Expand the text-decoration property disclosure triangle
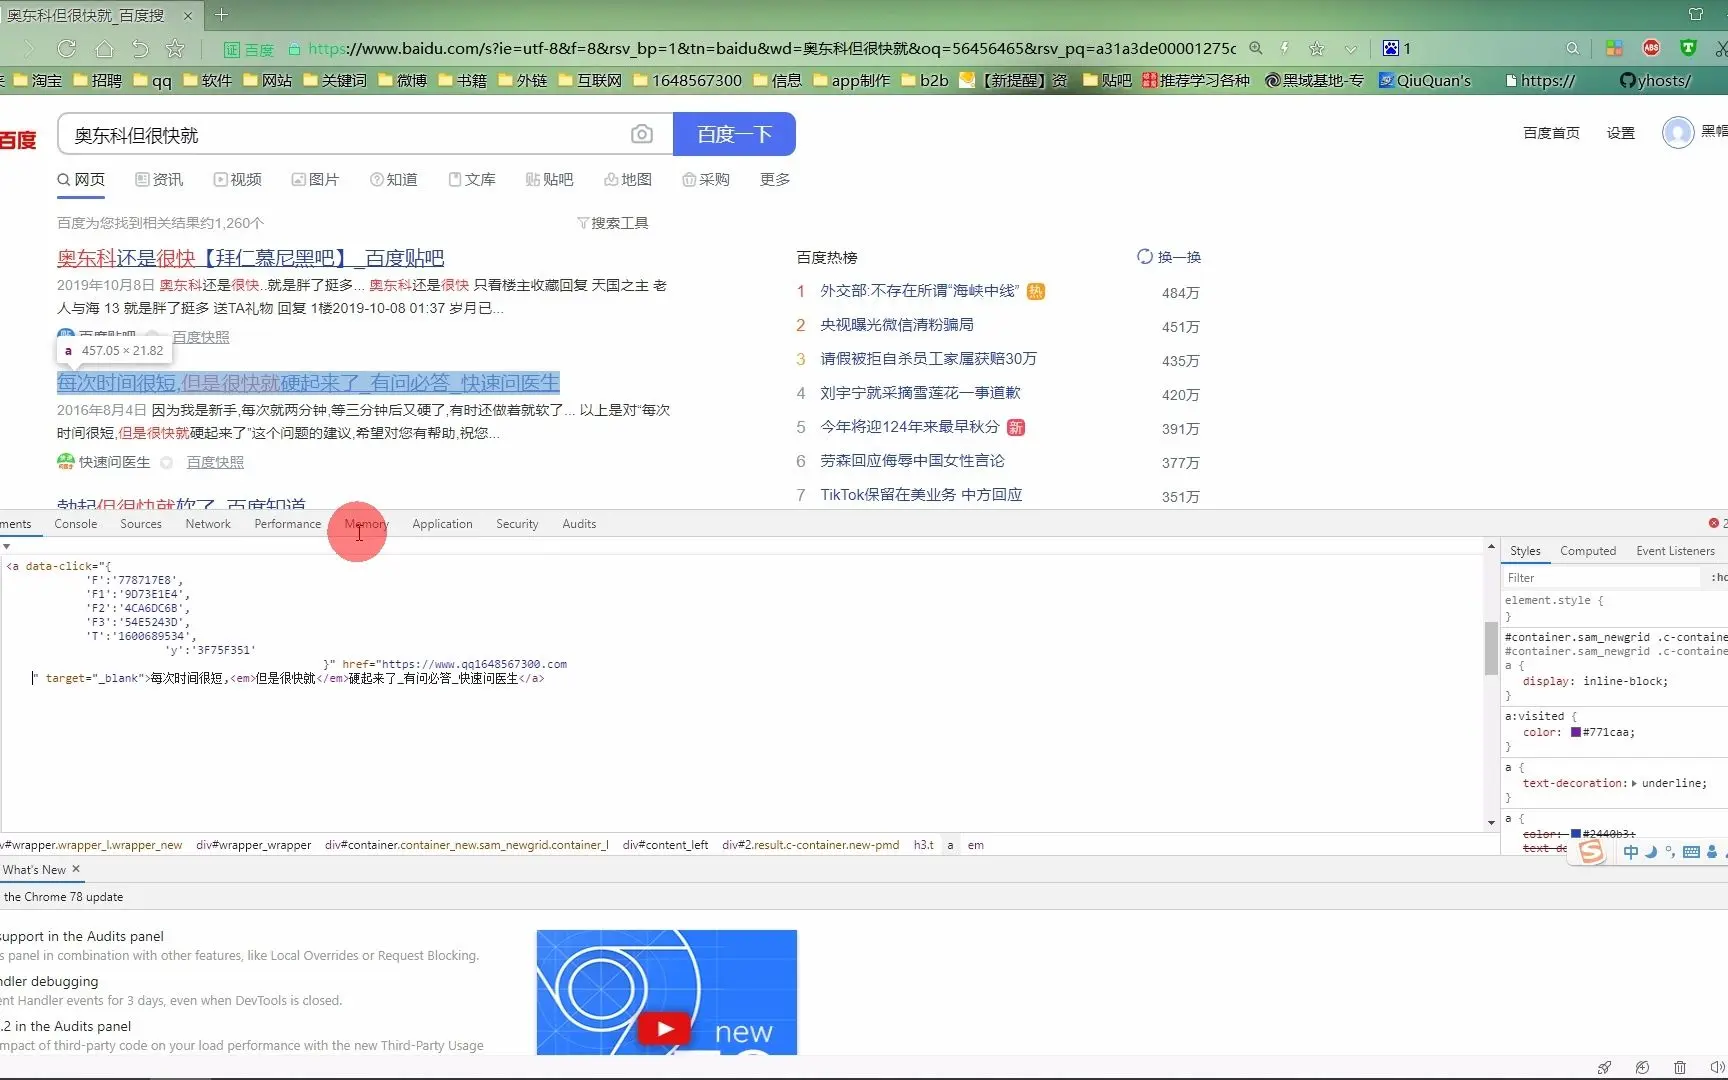The image size is (1728, 1080). (1635, 783)
